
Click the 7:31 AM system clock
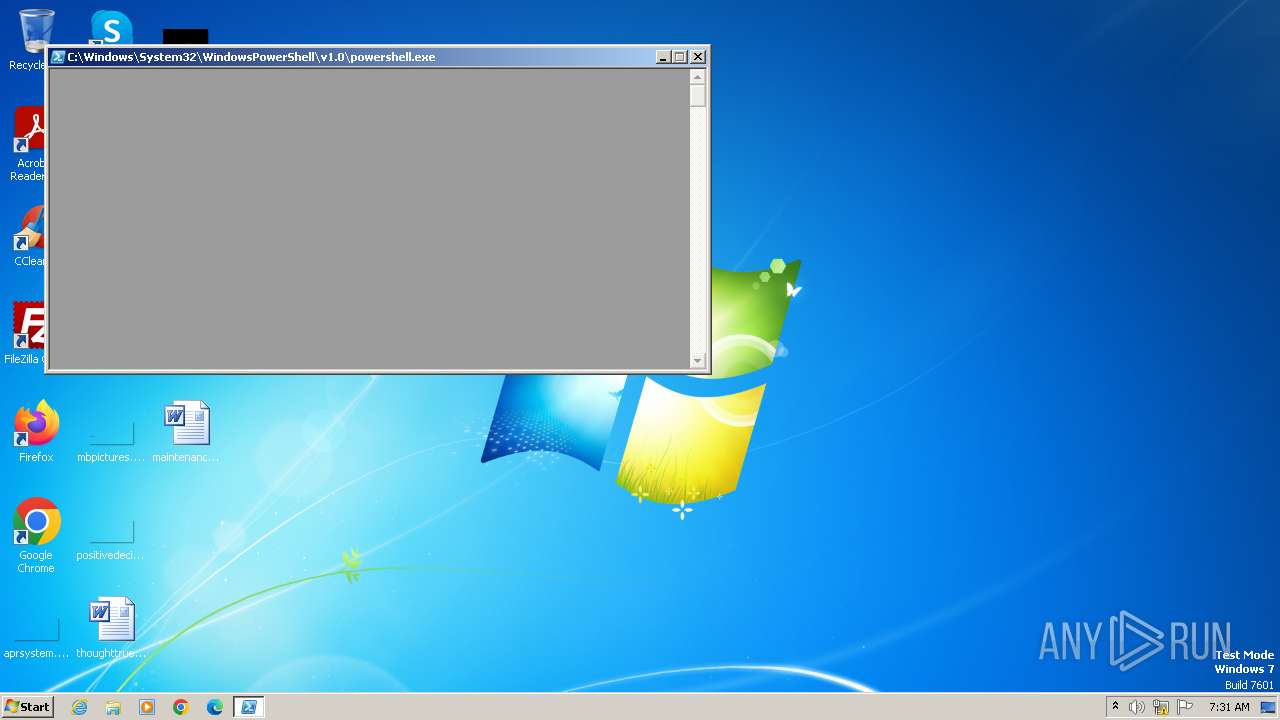point(1229,707)
